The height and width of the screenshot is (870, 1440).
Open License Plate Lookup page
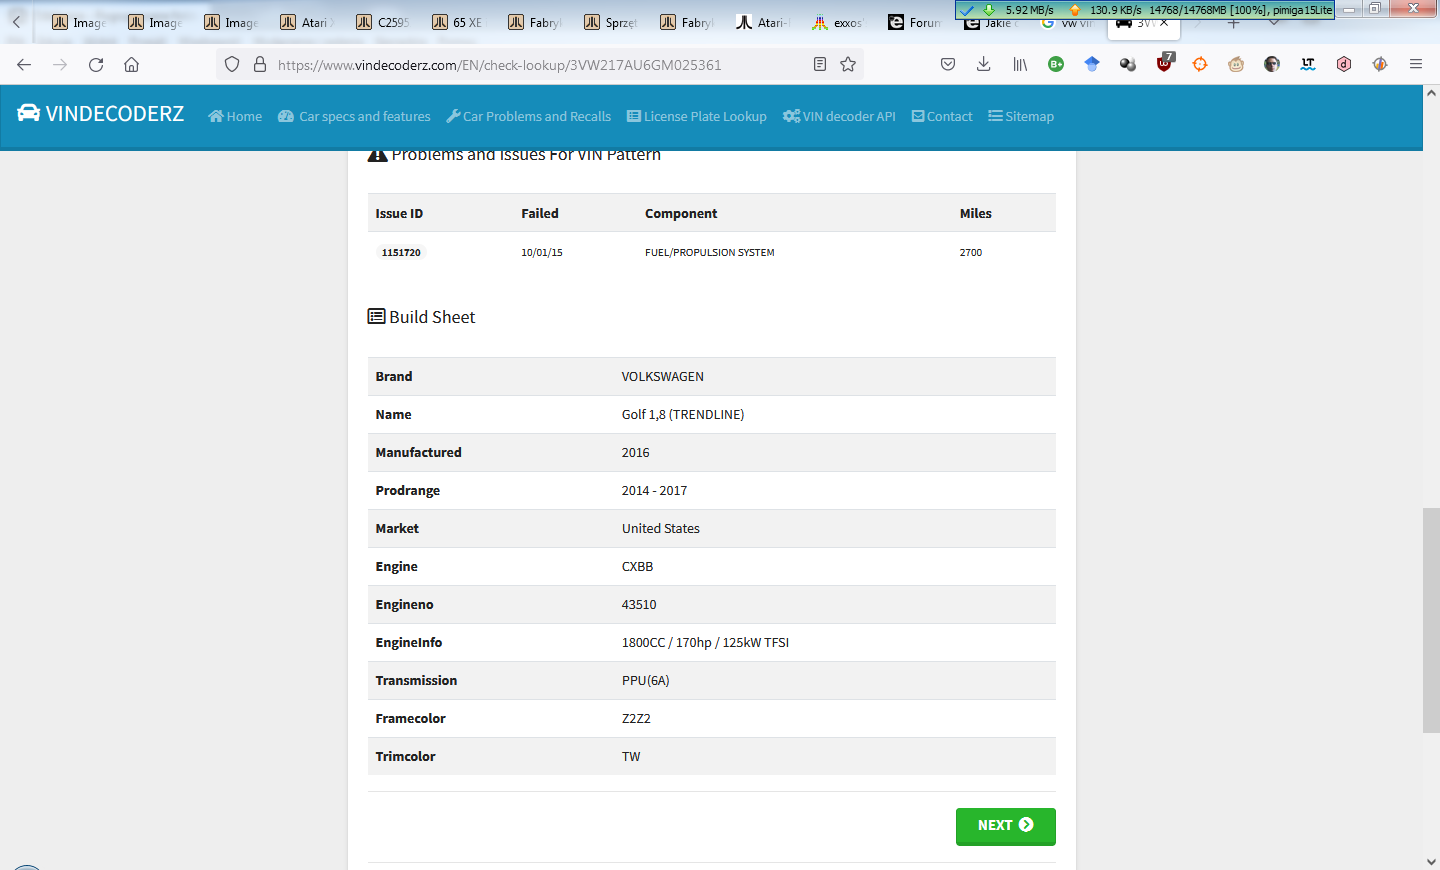pyautogui.click(x=697, y=117)
